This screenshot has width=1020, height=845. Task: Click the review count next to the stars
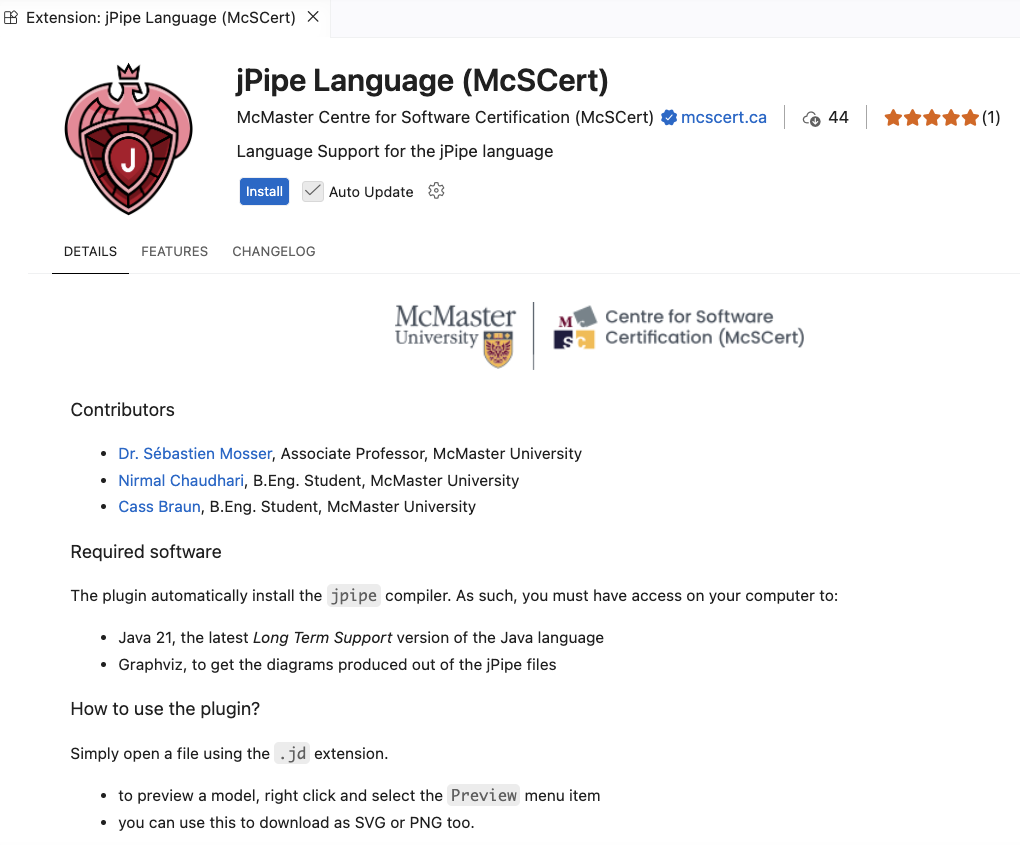click(x=991, y=118)
